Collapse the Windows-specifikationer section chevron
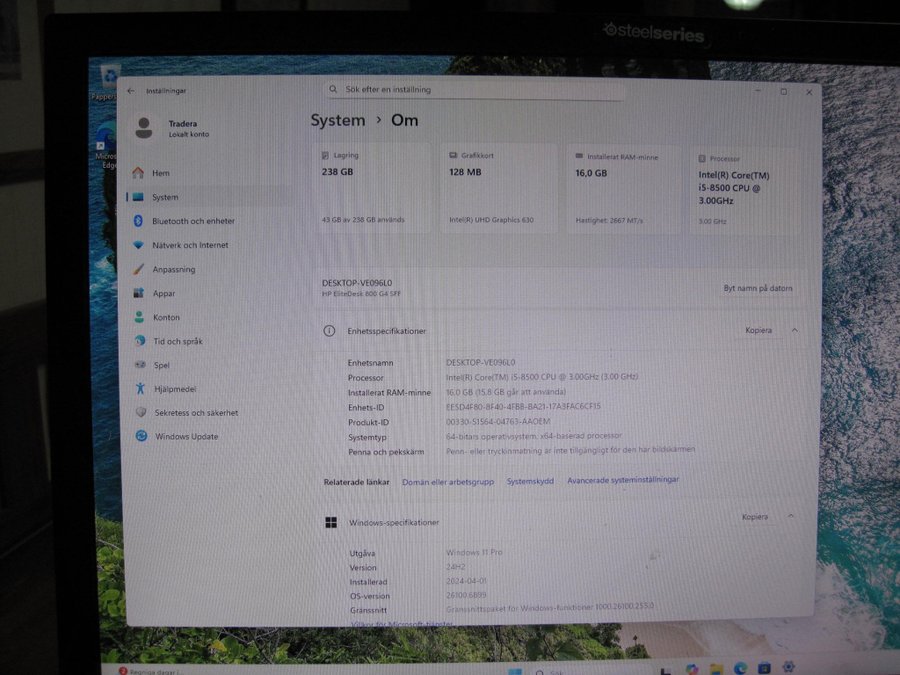Viewport: 900px width, 675px height. tap(791, 517)
